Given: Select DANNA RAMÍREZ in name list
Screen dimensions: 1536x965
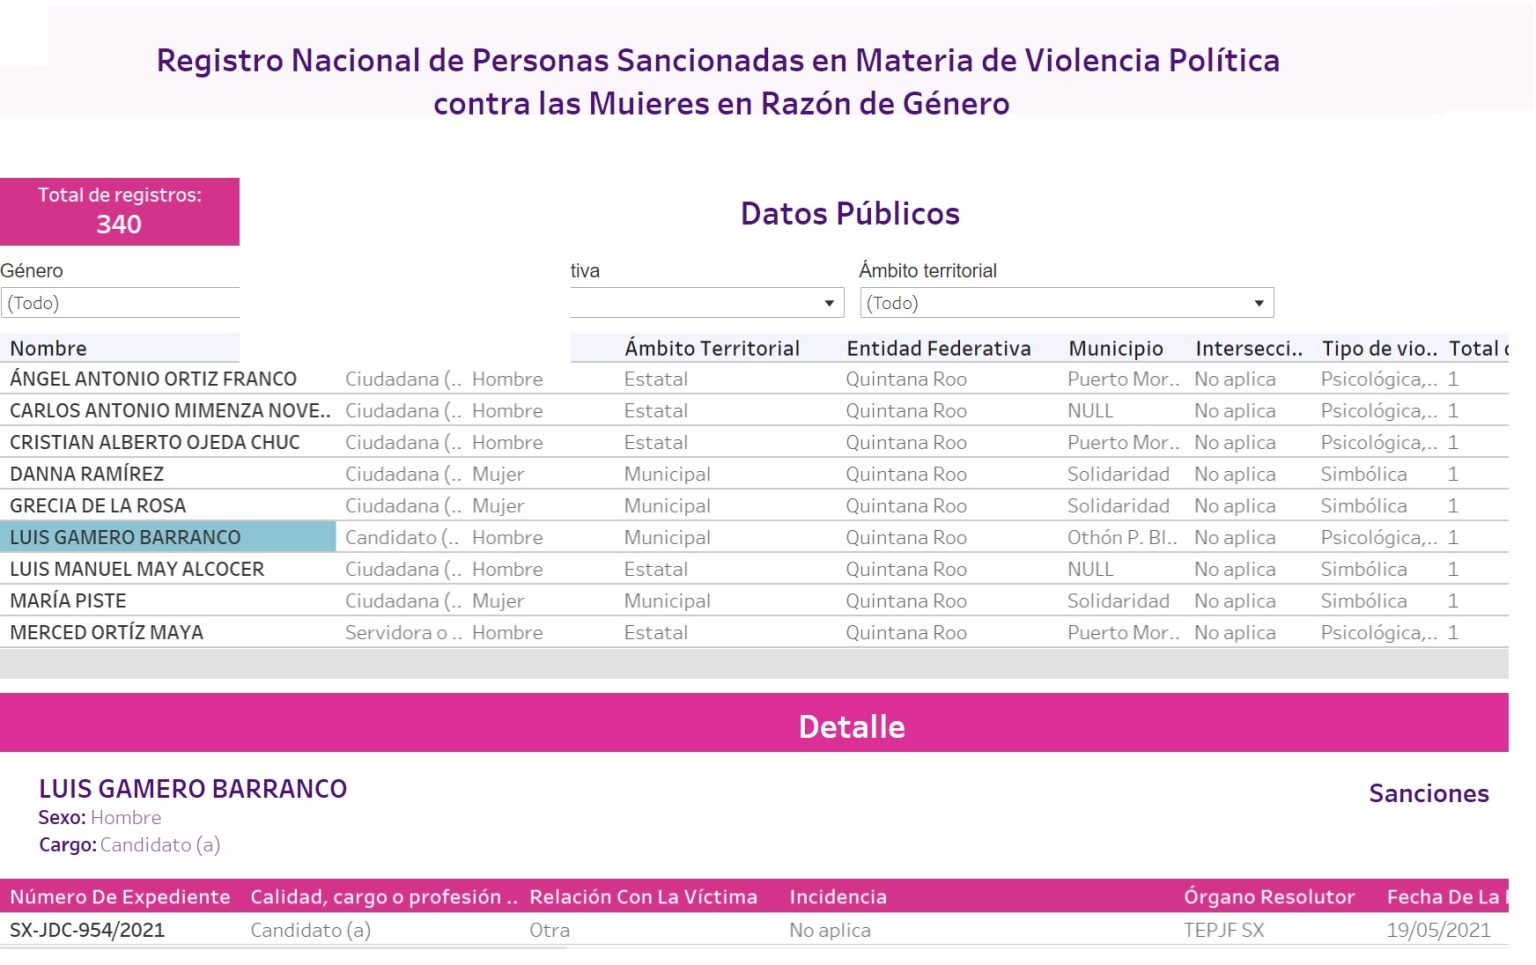Looking at the screenshot, I should (x=87, y=474).
